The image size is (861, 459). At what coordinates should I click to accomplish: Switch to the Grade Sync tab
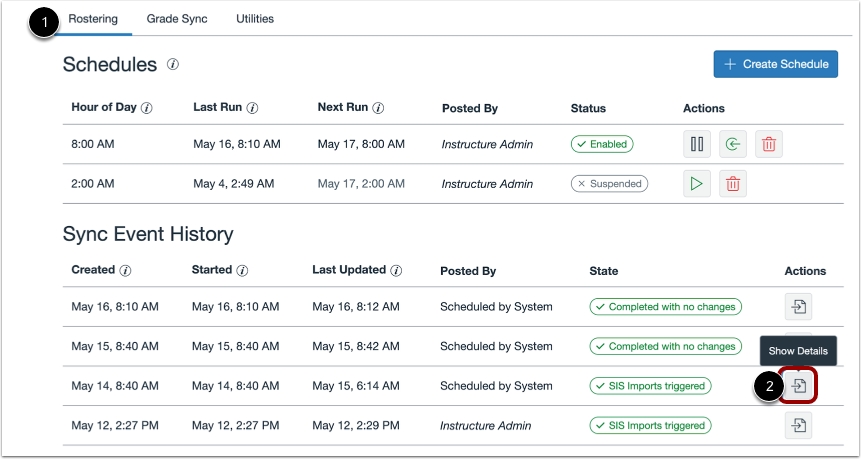pyautogui.click(x=177, y=19)
